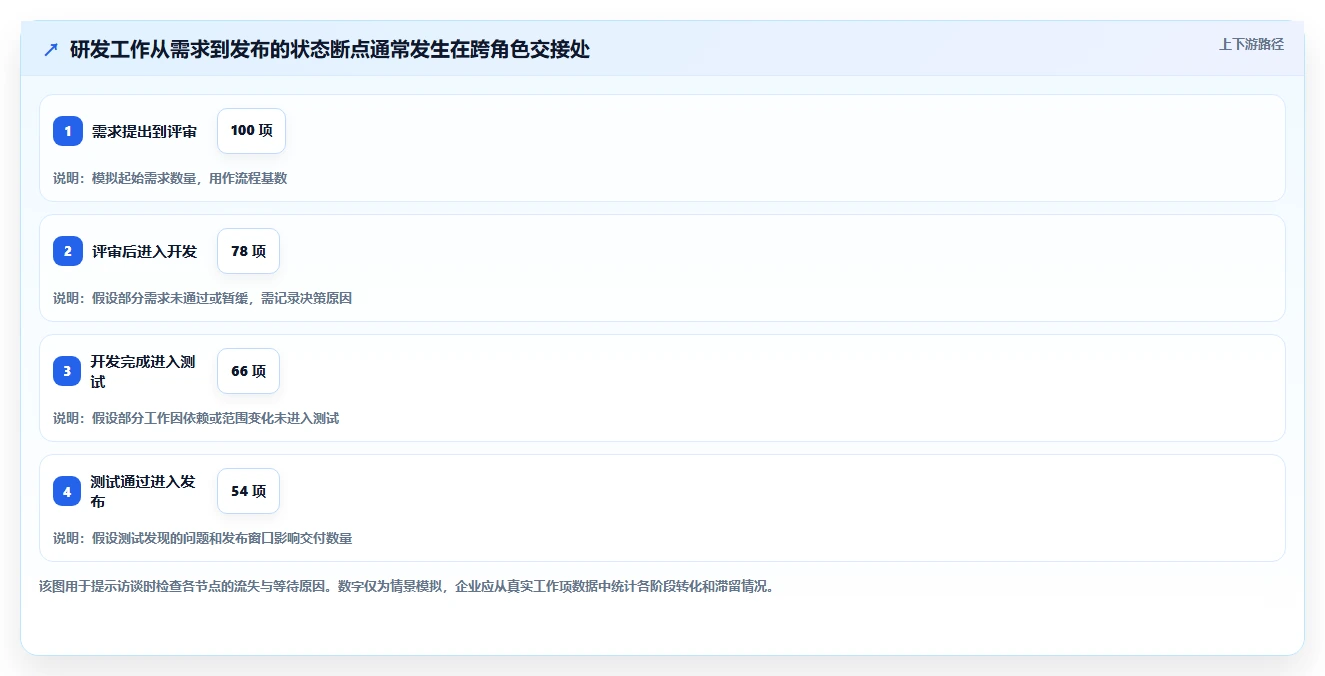Click the note about 依赖或范围变化
This screenshot has height=676, width=1325.
196,418
